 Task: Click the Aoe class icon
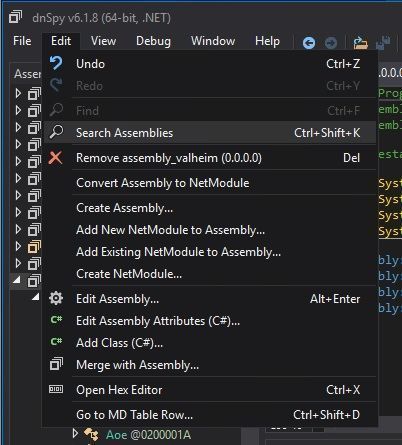pyautogui.click(x=91, y=435)
